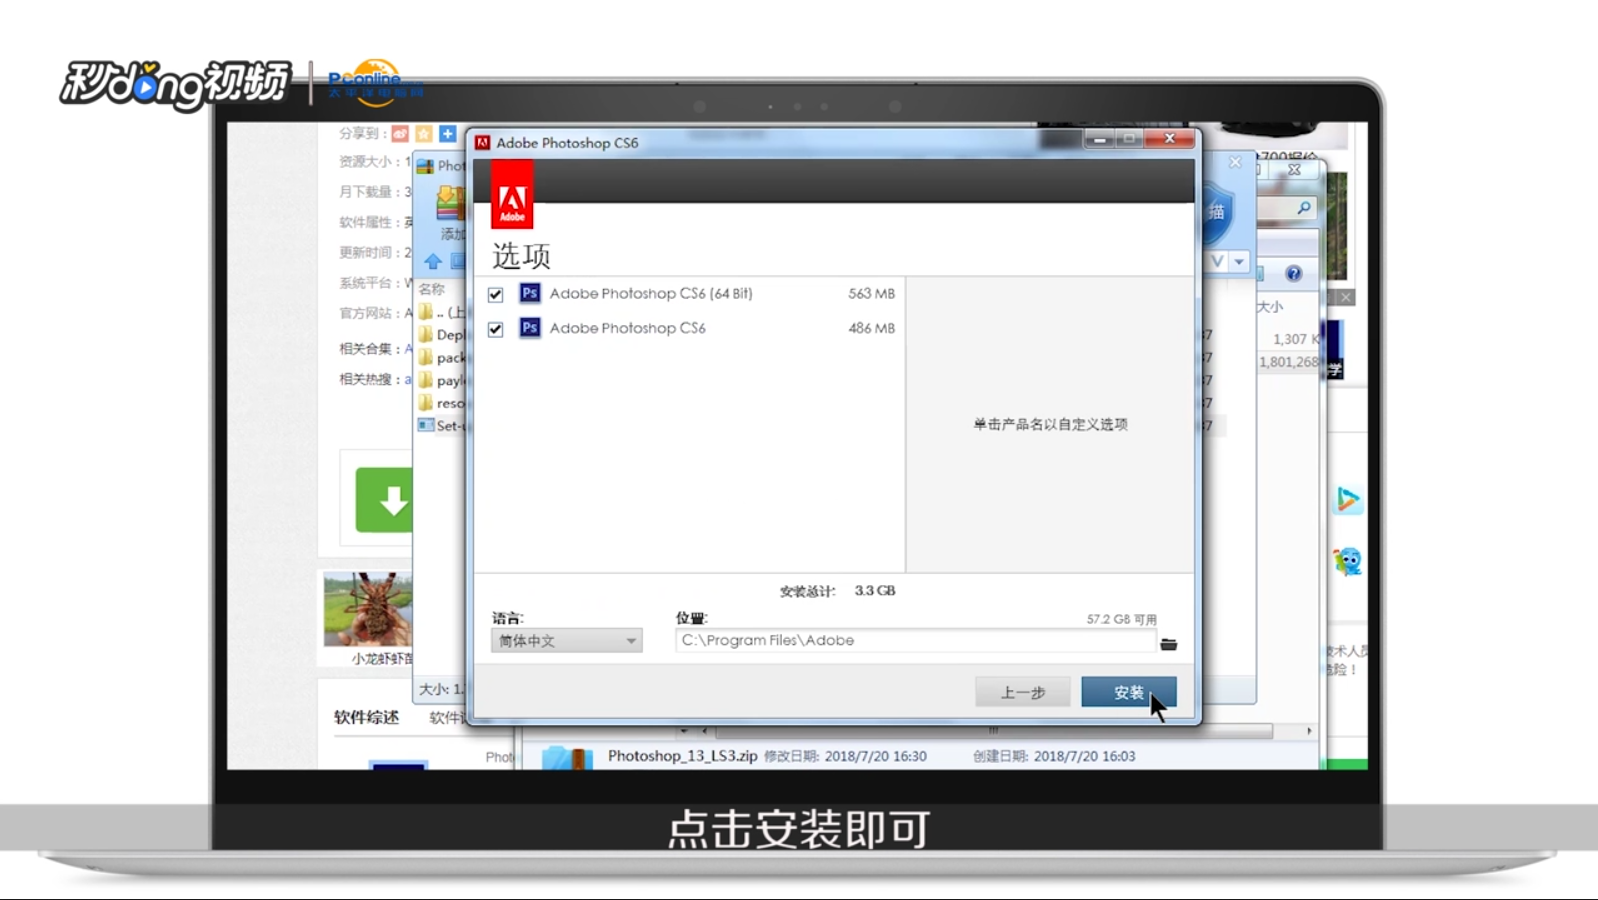Click the blue play triangle icon on webpage

pyautogui.click(x=1348, y=499)
